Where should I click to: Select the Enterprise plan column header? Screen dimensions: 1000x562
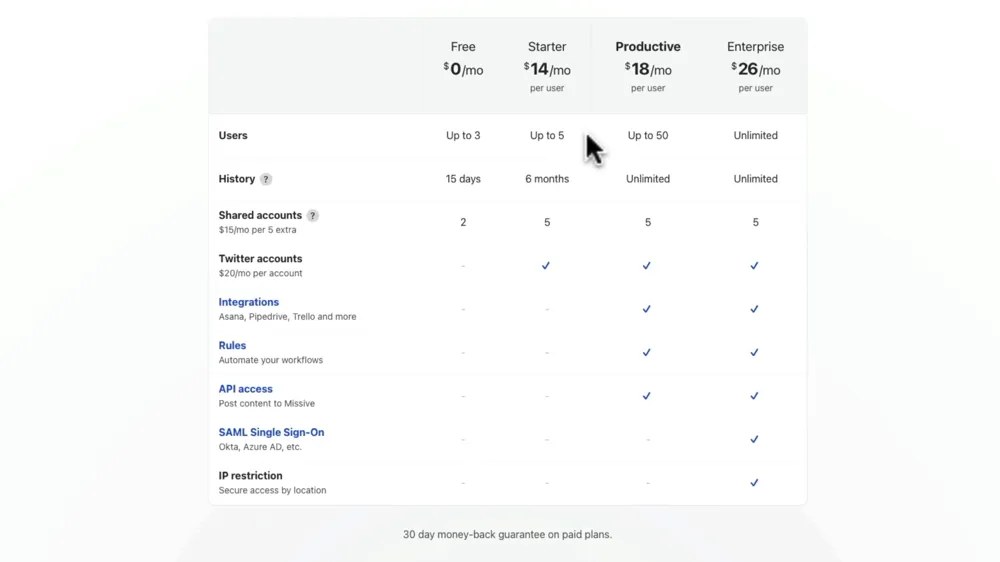pos(755,47)
